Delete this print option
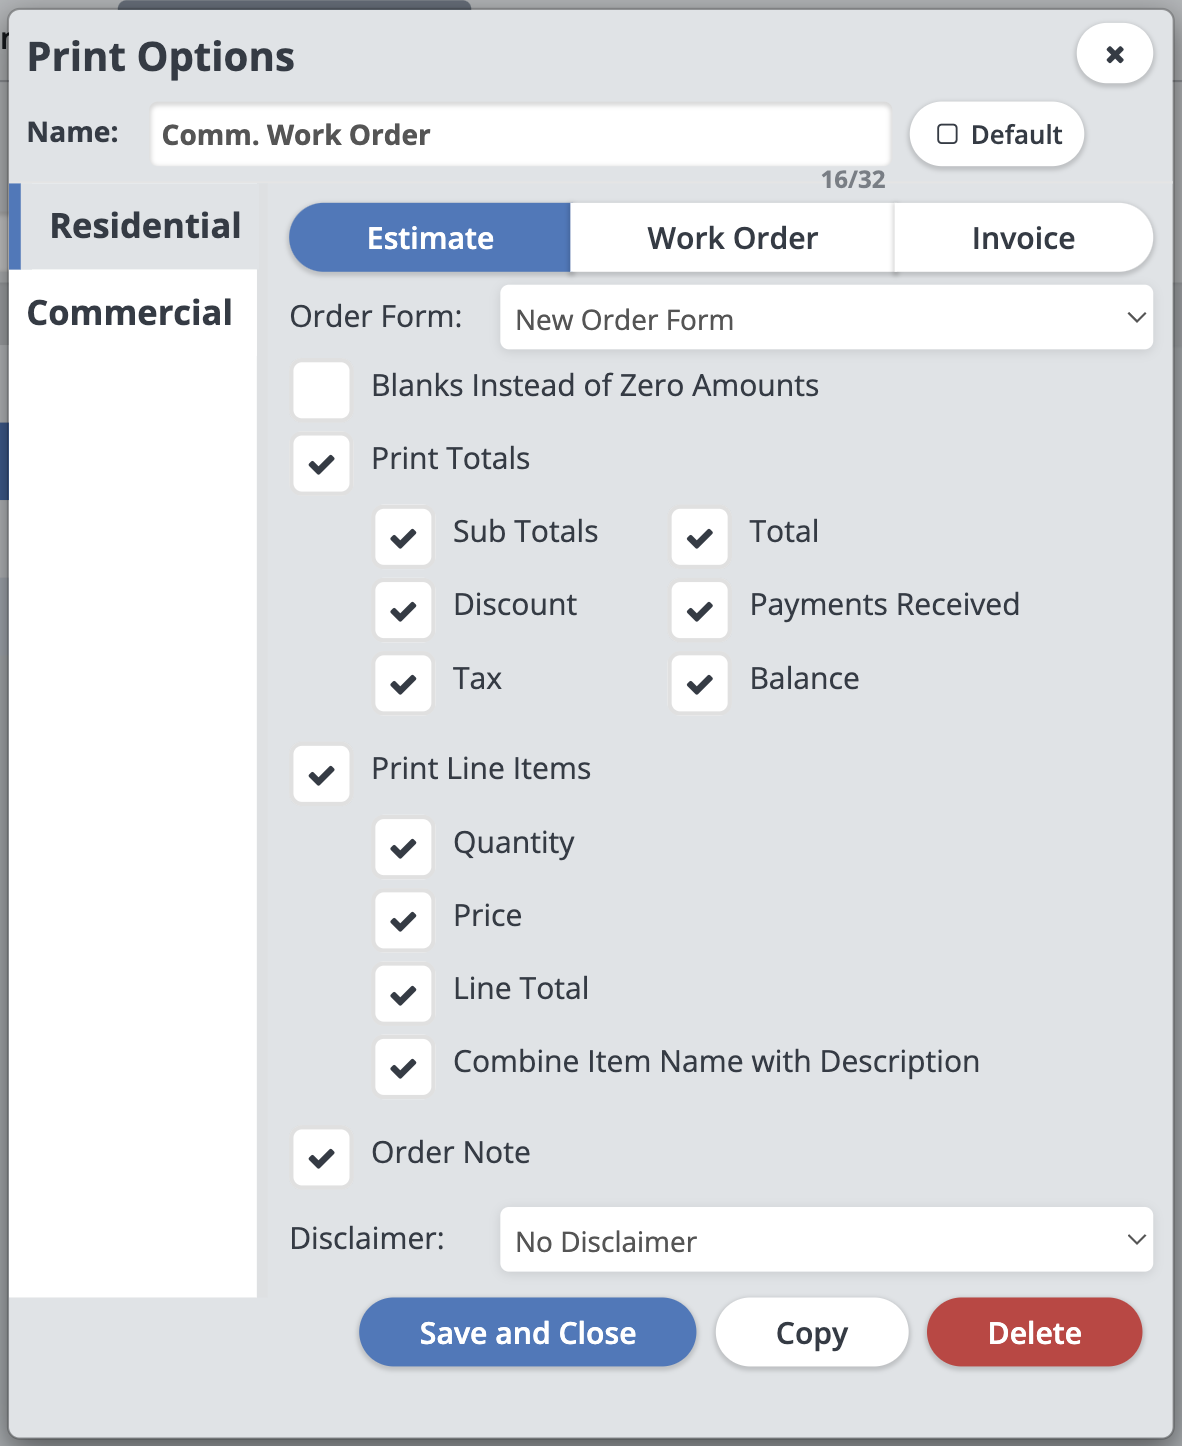This screenshot has height=1446, width=1182. click(x=1034, y=1332)
